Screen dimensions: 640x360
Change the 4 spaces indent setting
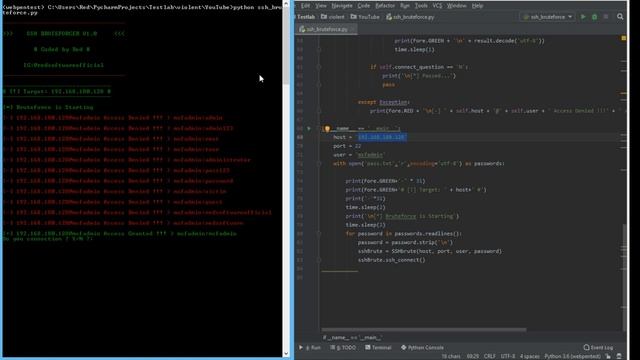[529, 356]
